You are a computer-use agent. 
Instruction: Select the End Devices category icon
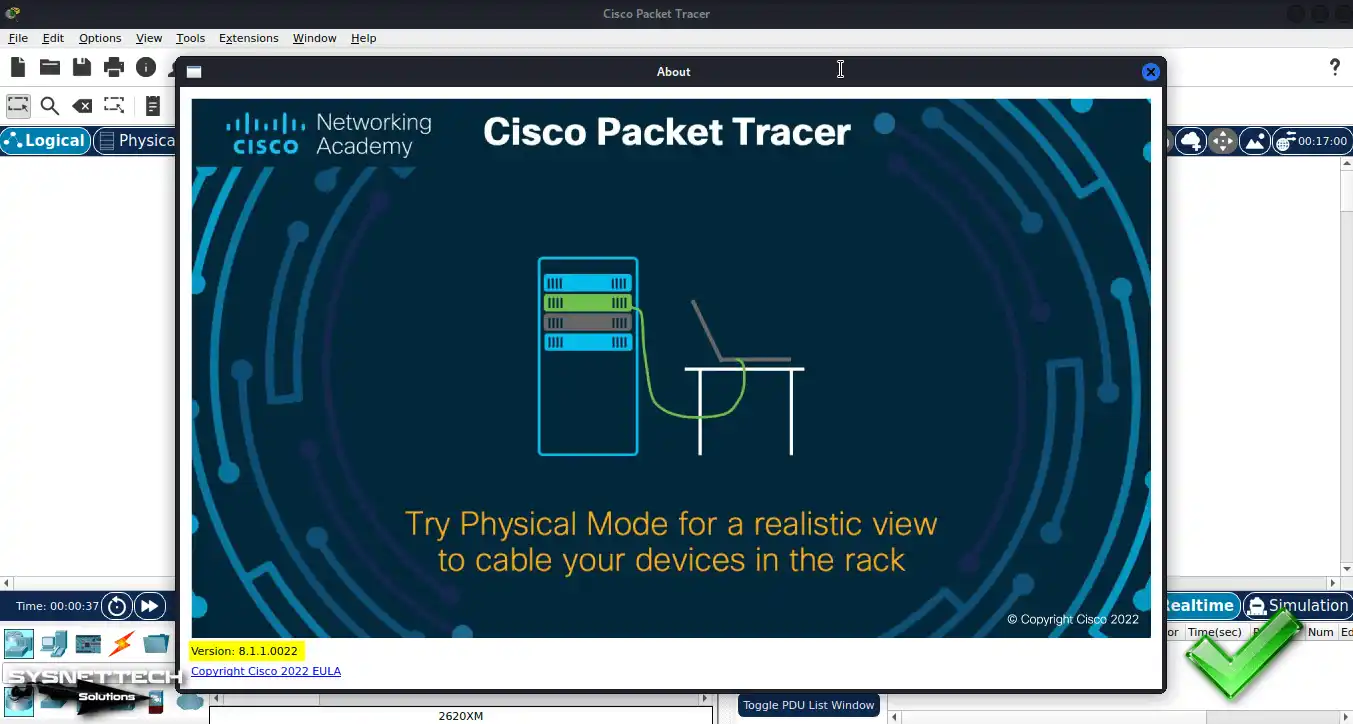pyautogui.click(x=53, y=643)
